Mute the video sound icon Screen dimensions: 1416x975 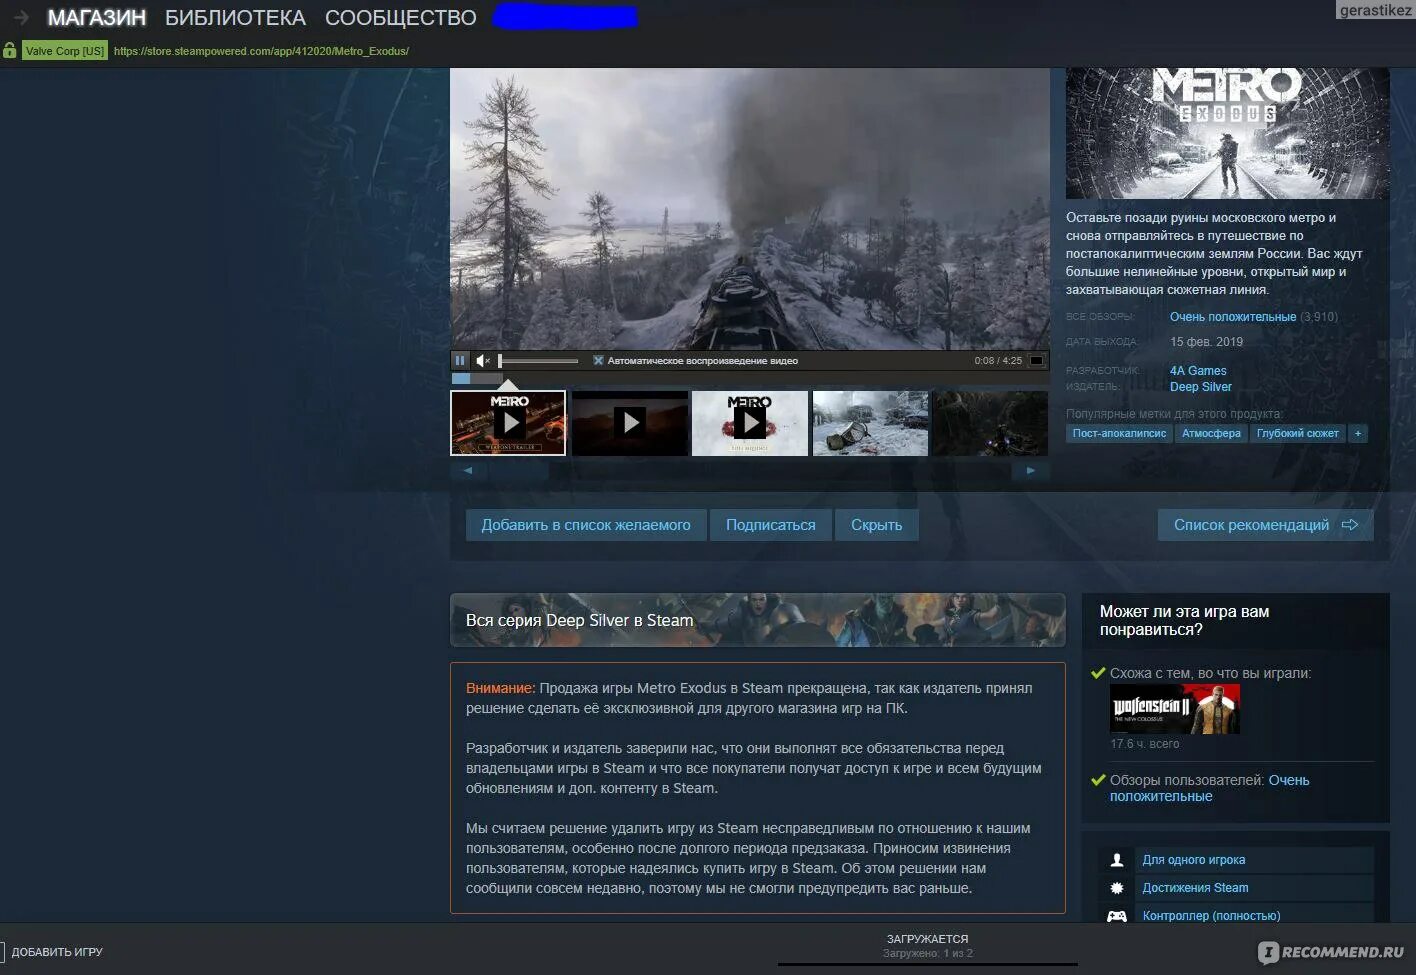point(483,361)
